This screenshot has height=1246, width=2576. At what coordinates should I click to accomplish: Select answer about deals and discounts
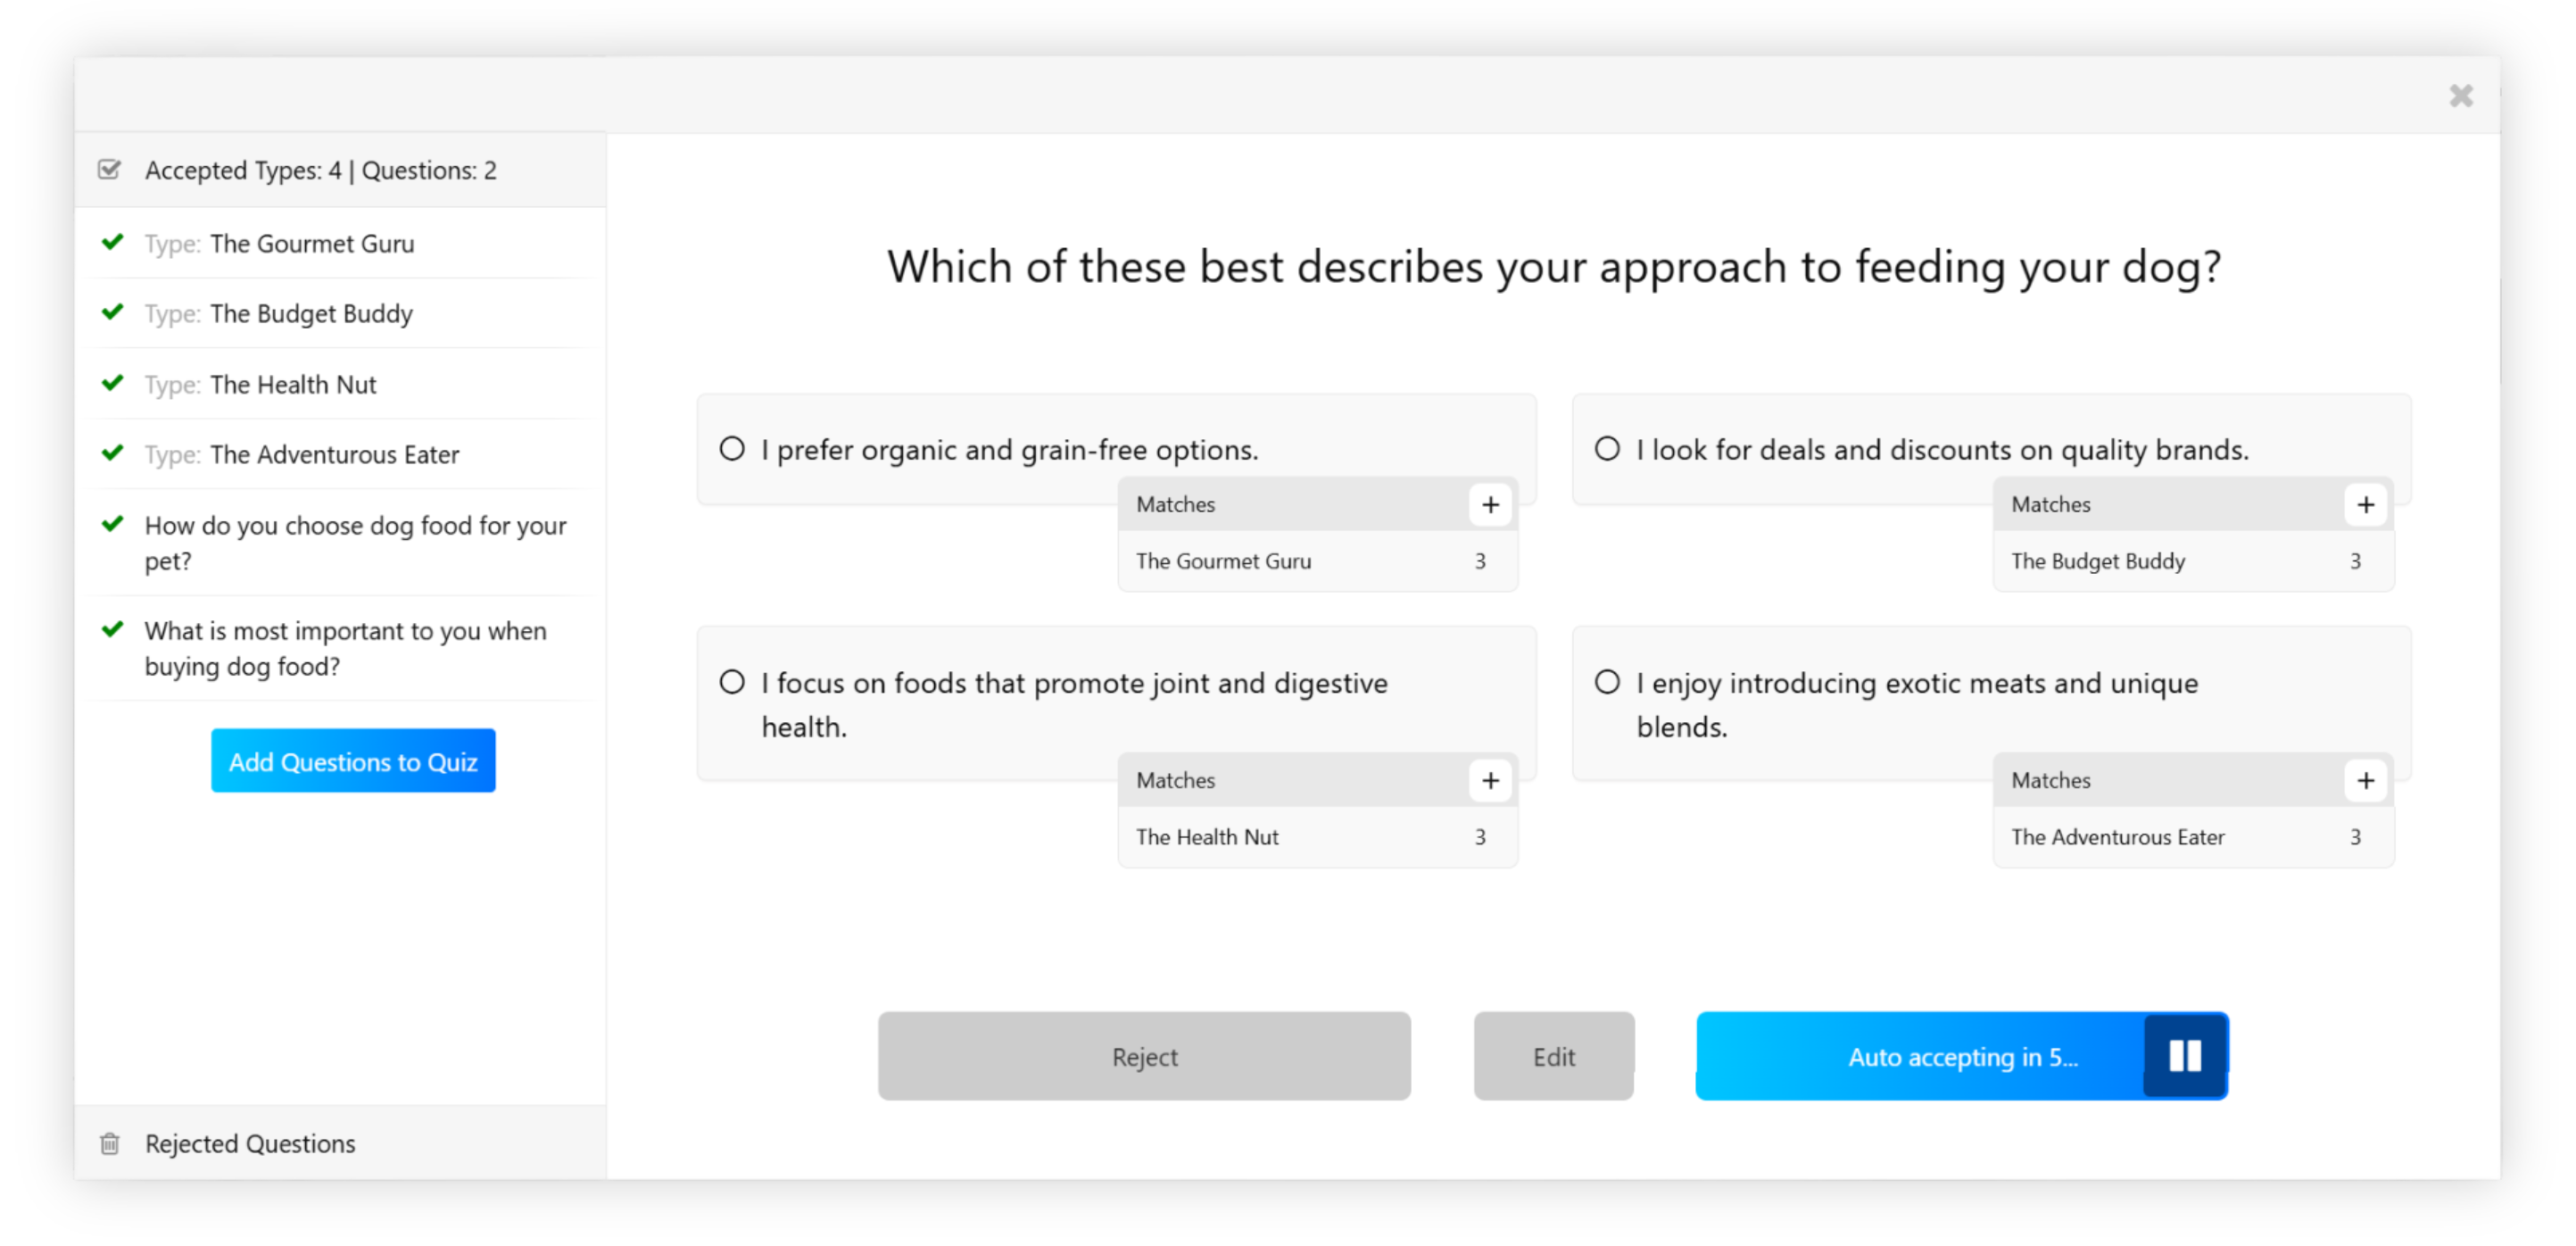pos(1607,449)
